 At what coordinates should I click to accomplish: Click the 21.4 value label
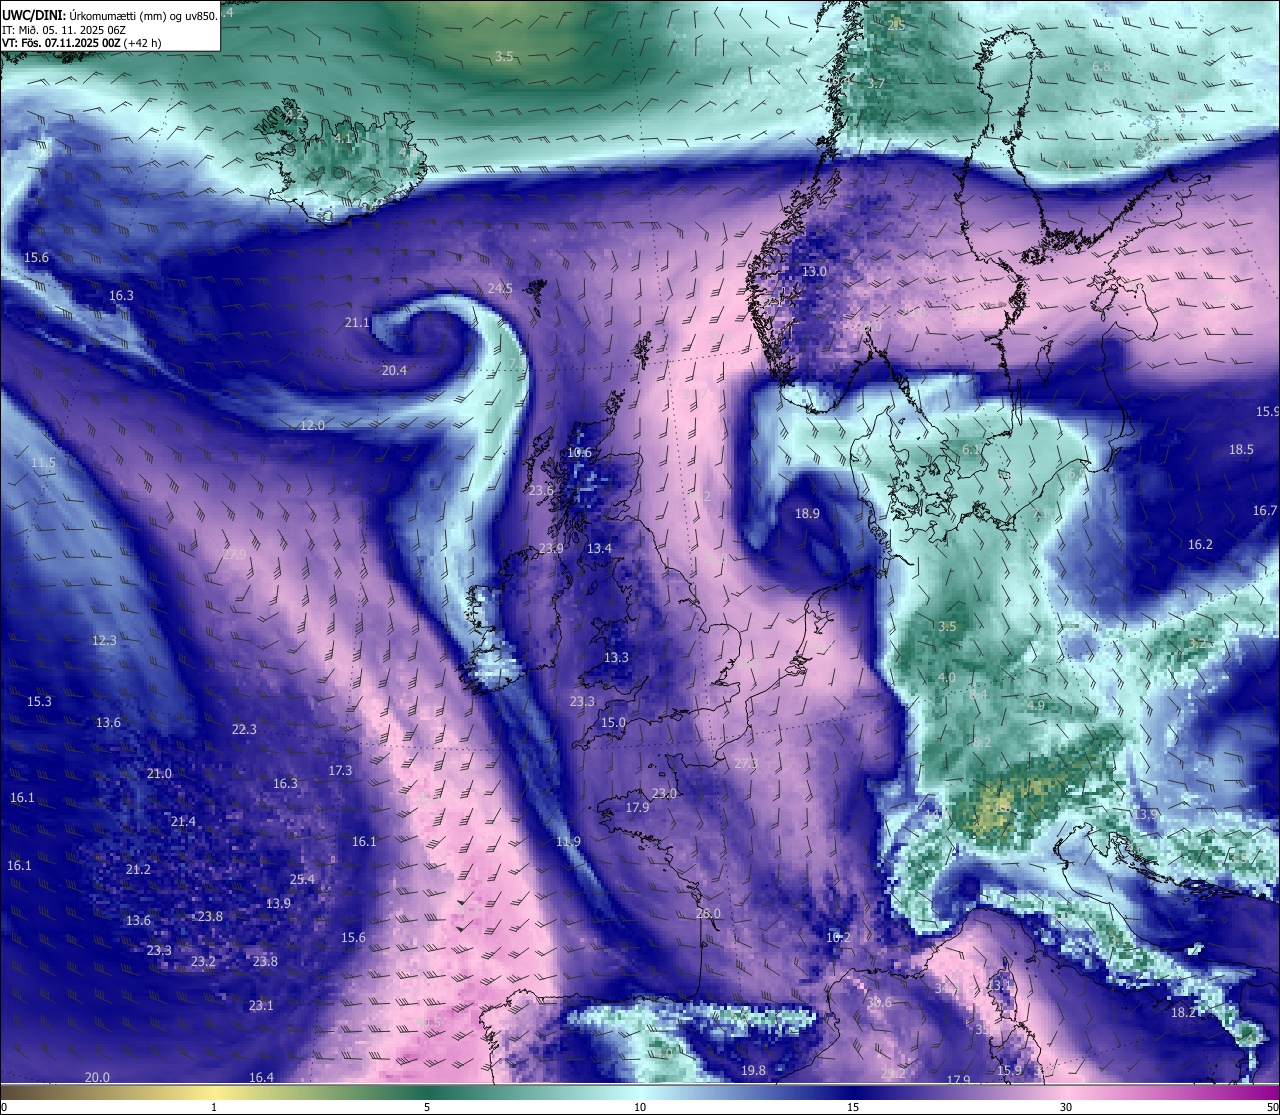[x=183, y=821]
